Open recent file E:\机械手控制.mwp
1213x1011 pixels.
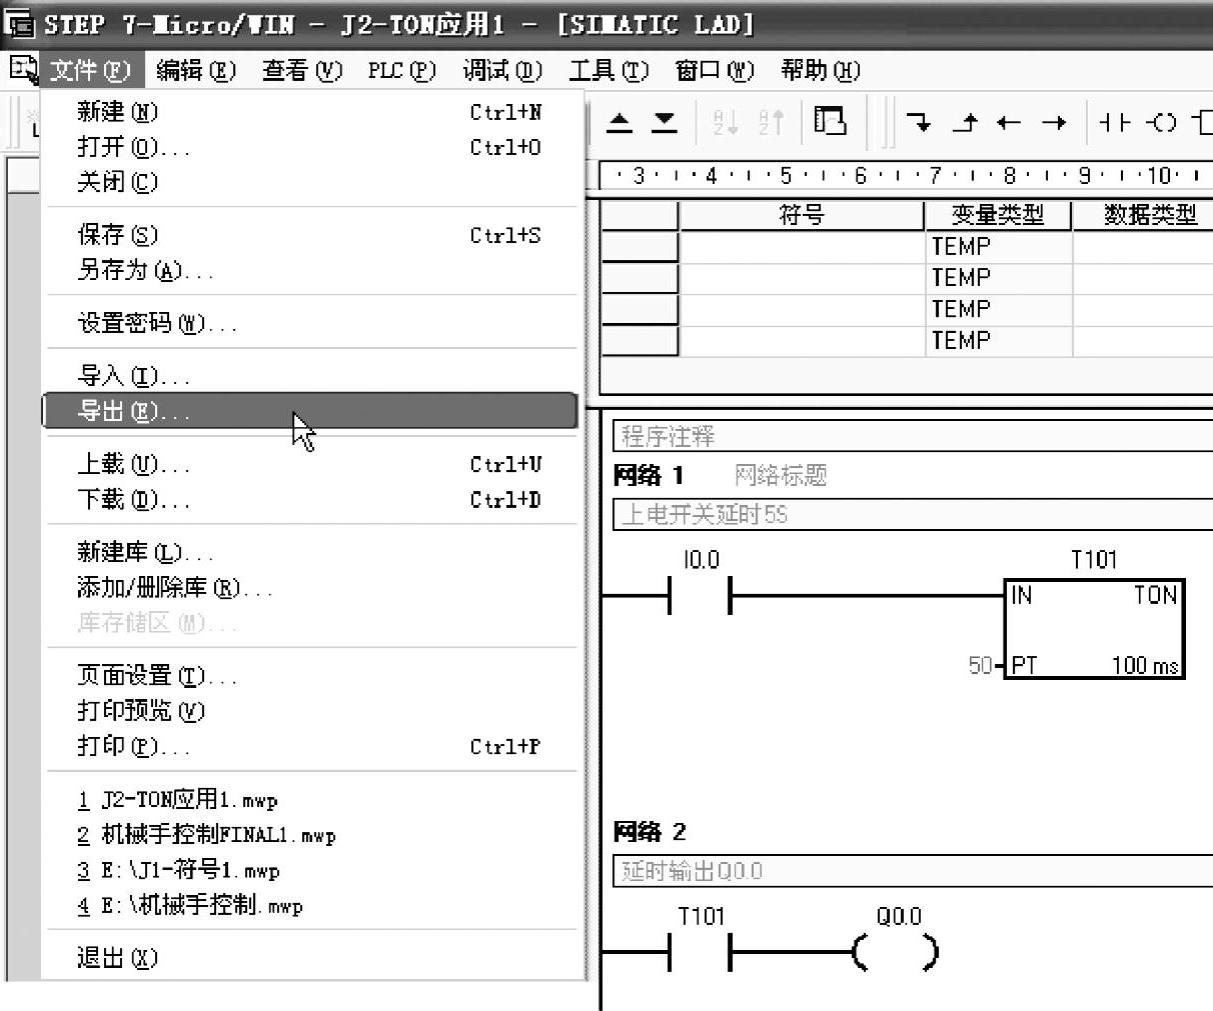click(x=311, y=906)
